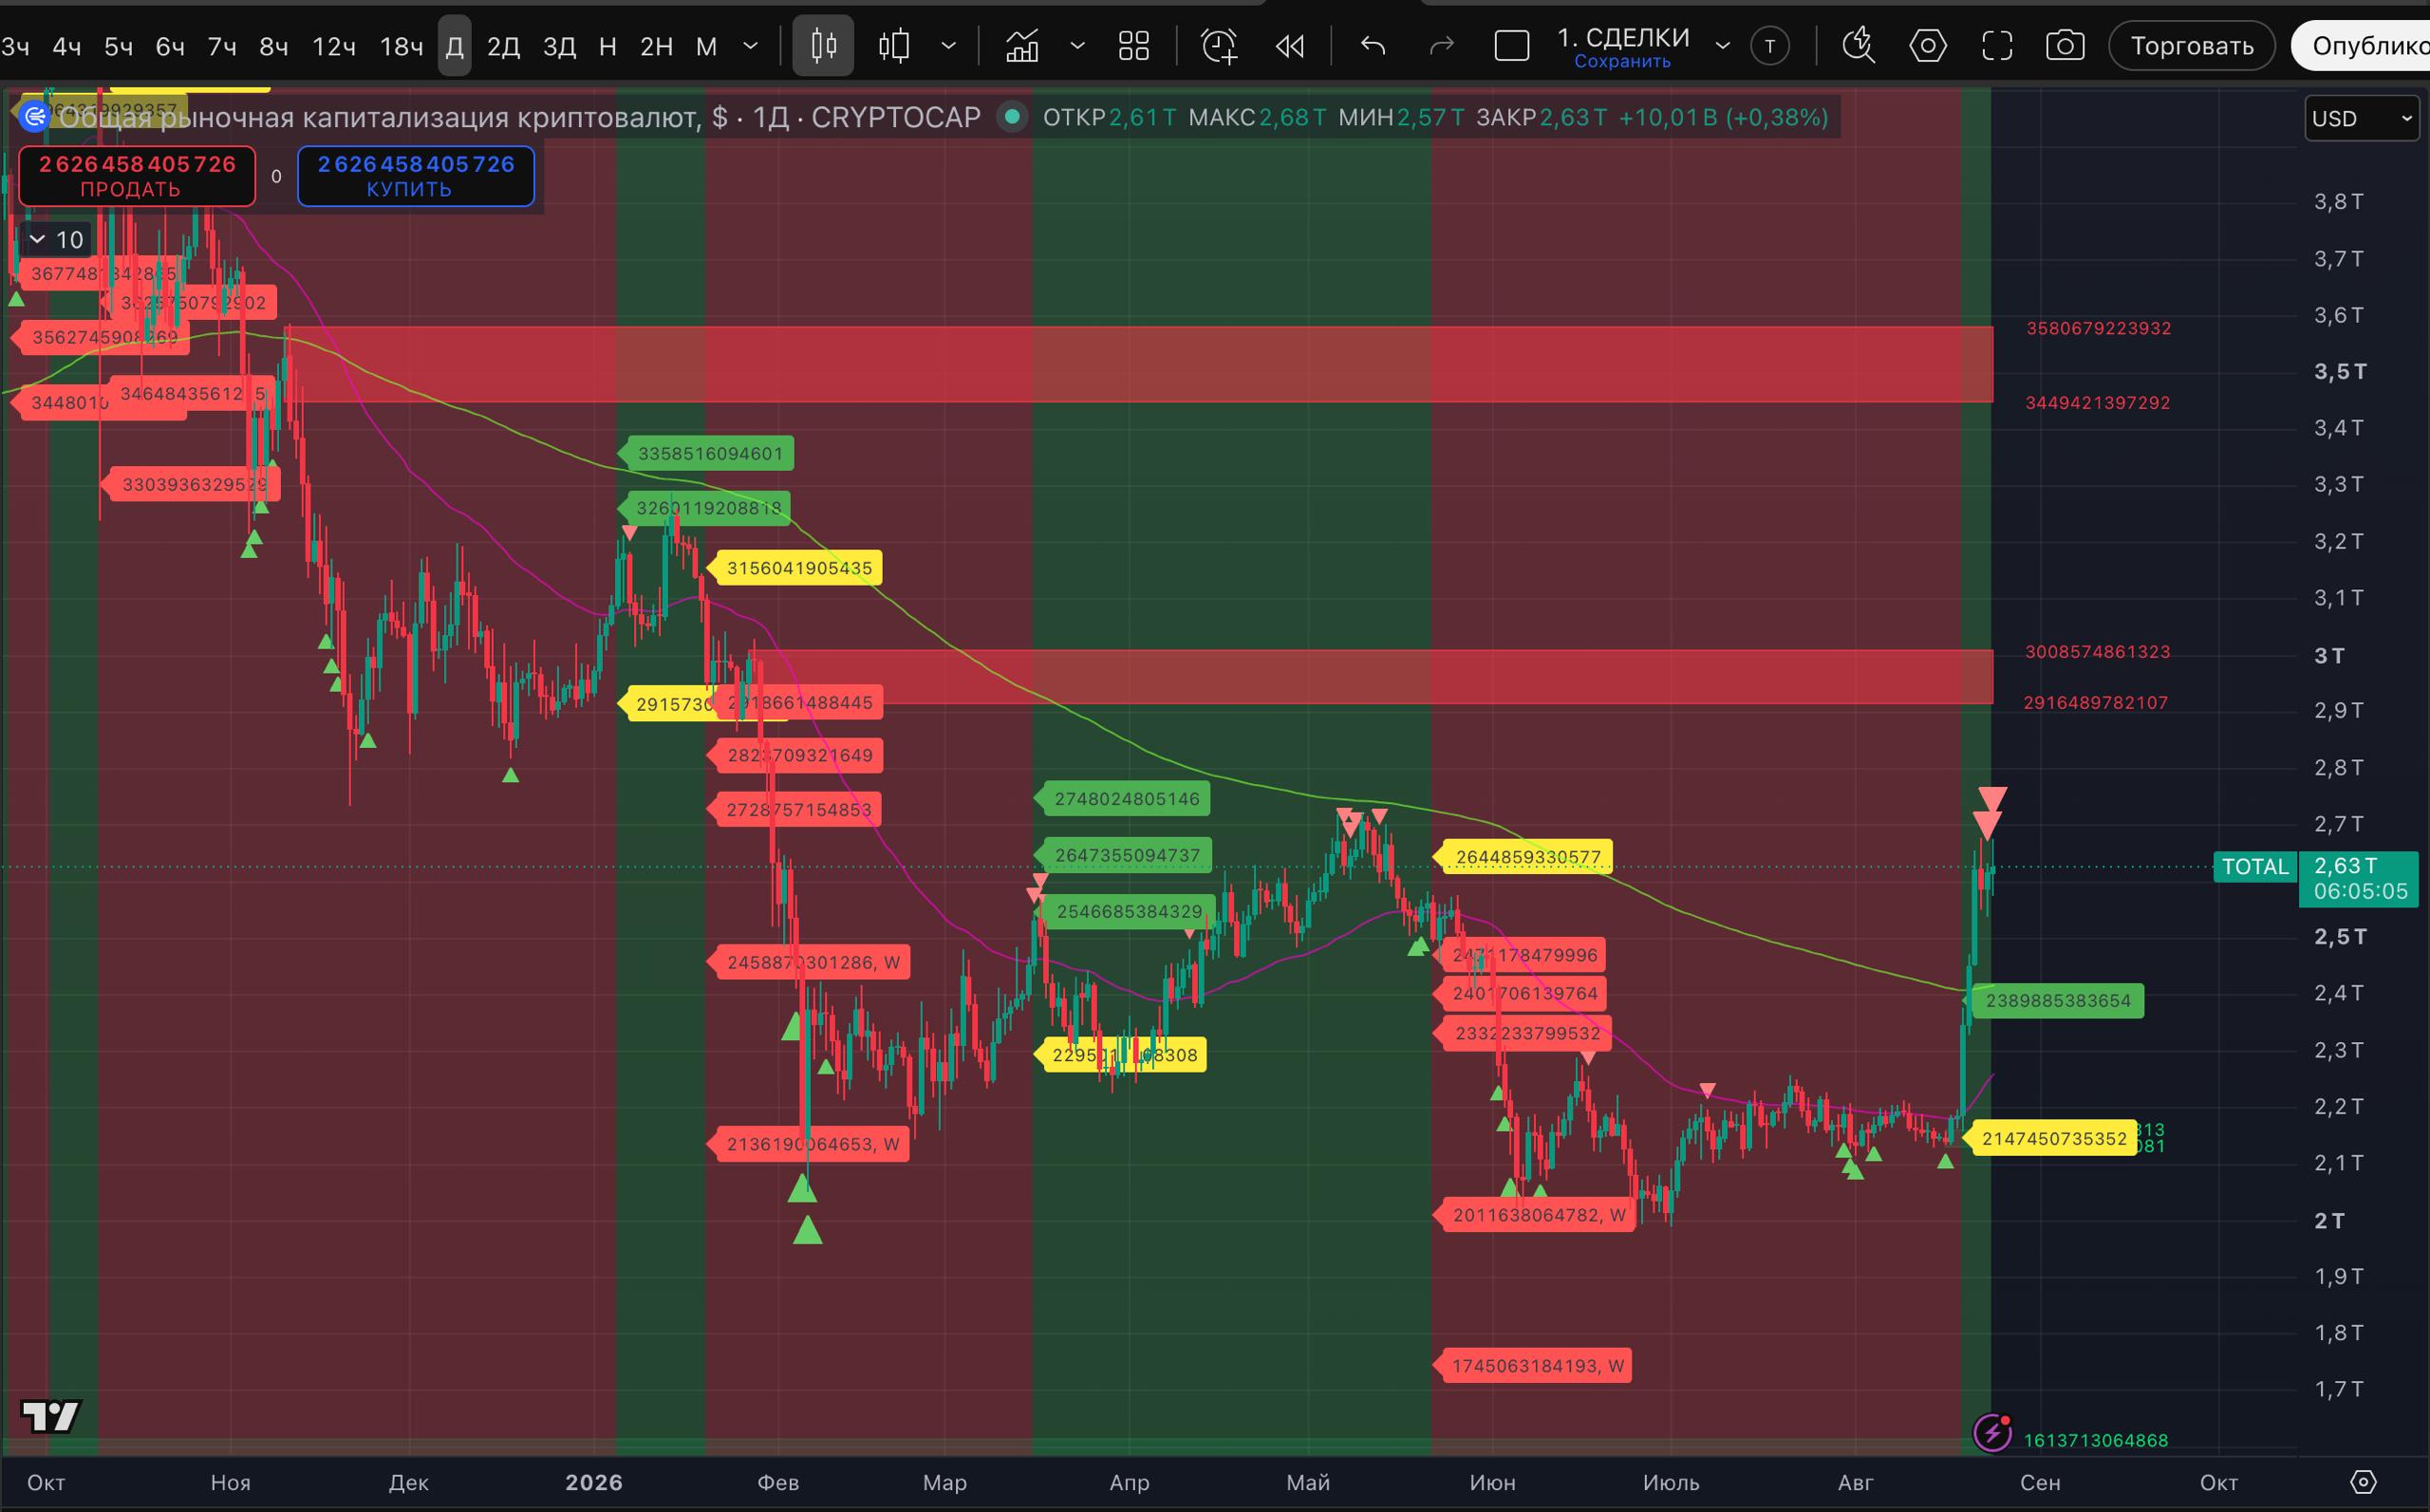The width and height of the screenshot is (2430, 1512).
Task: Switch to the М monthly timeframe
Action: click(706, 46)
